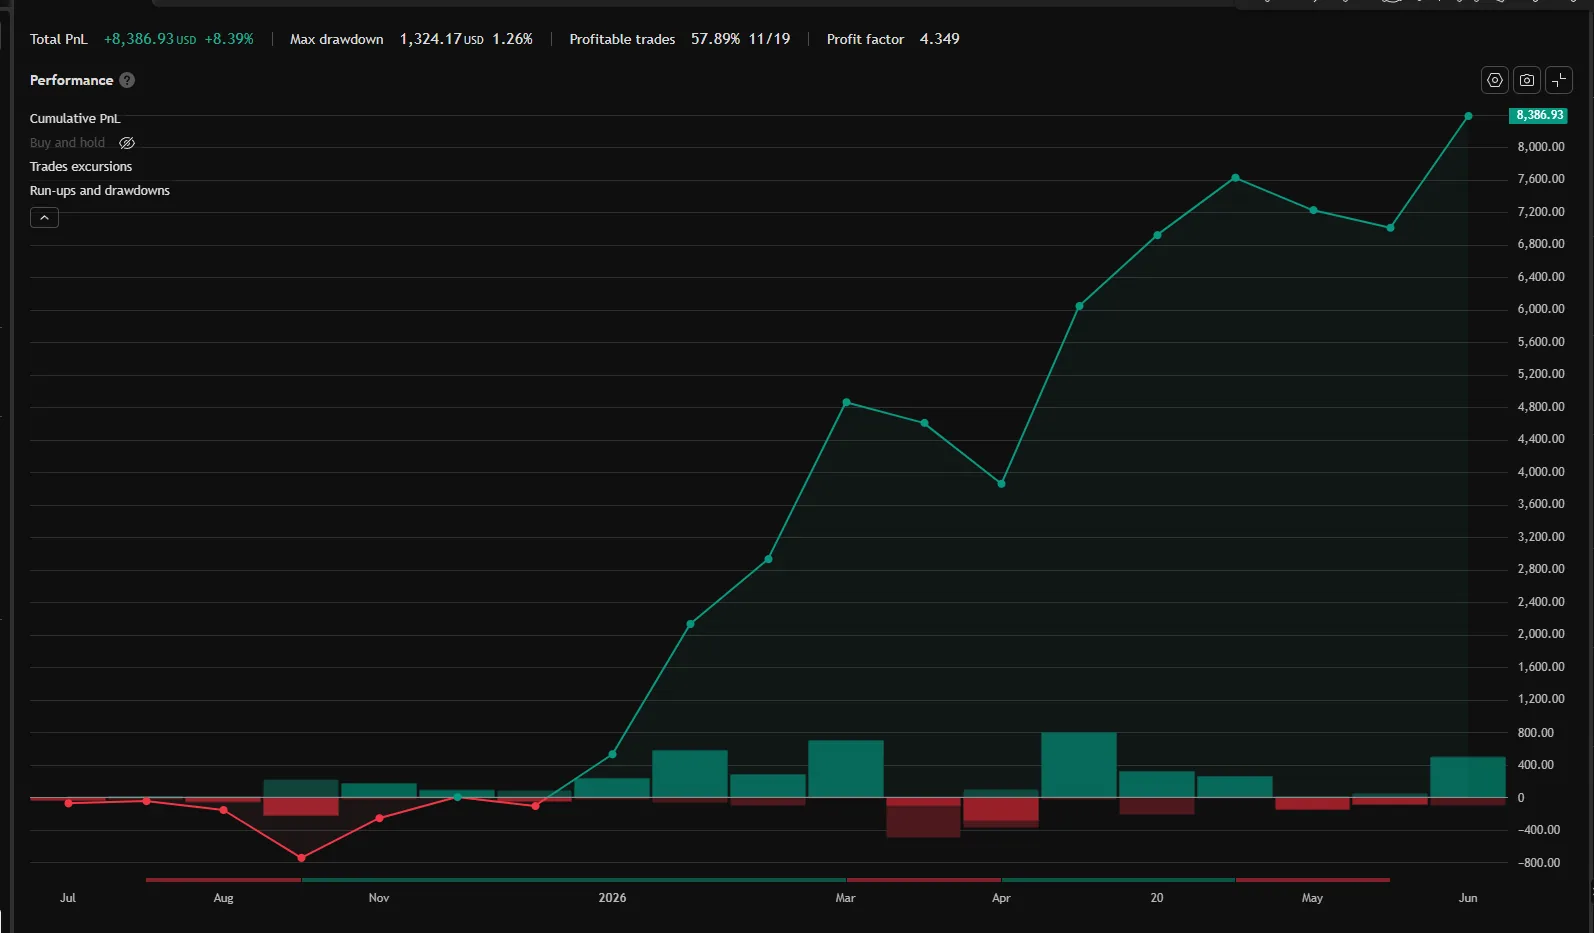Click the rightmost green bar at Jun
Screen dimensions: 1594x933
(x=1468, y=777)
